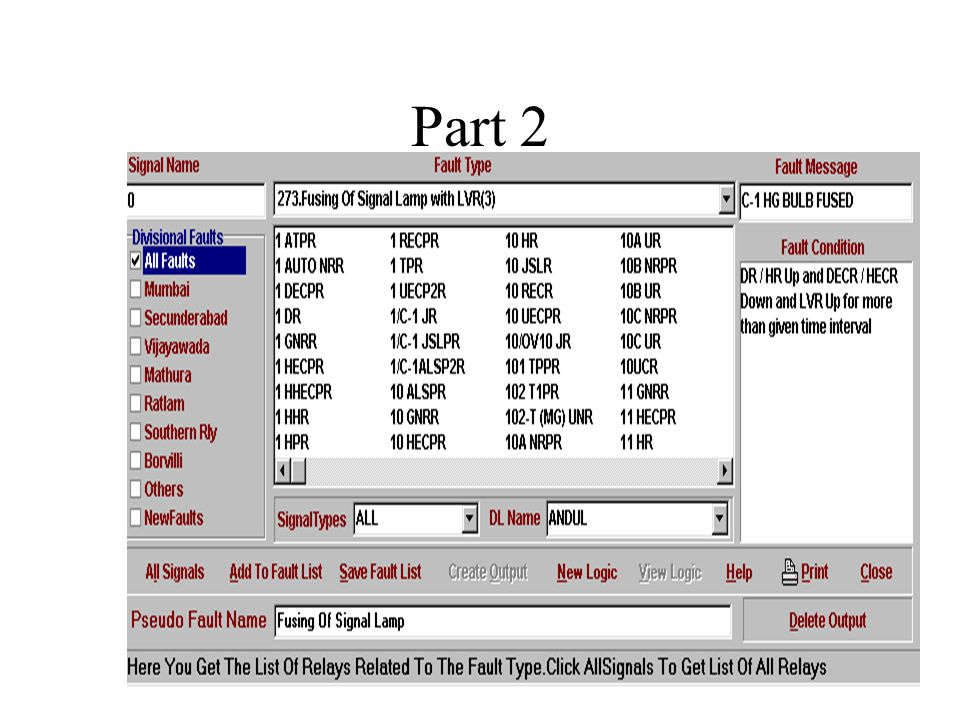Toggle the Ratlam checkbox
This screenshot has height=720, width=960.
(x=135, y=403)
